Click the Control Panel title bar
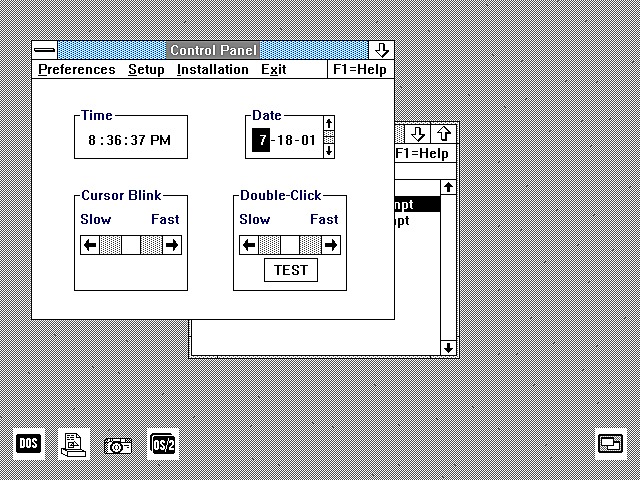 (x=213, y=50)
